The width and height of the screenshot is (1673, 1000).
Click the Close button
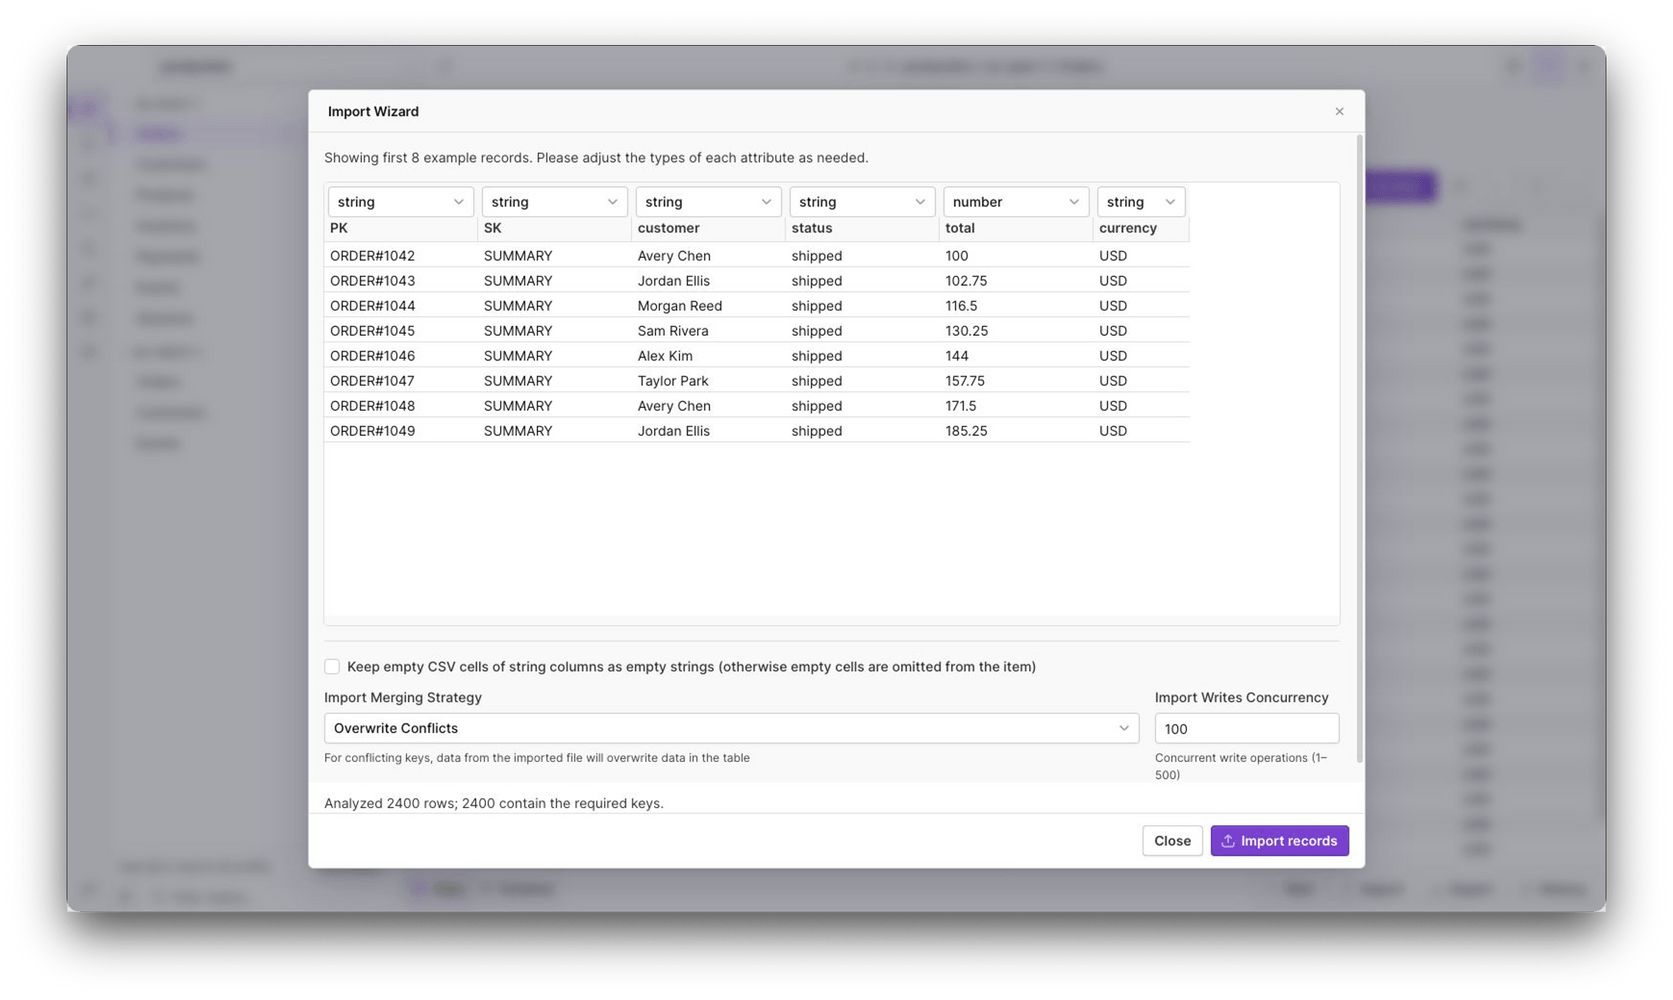point(1172,841)
